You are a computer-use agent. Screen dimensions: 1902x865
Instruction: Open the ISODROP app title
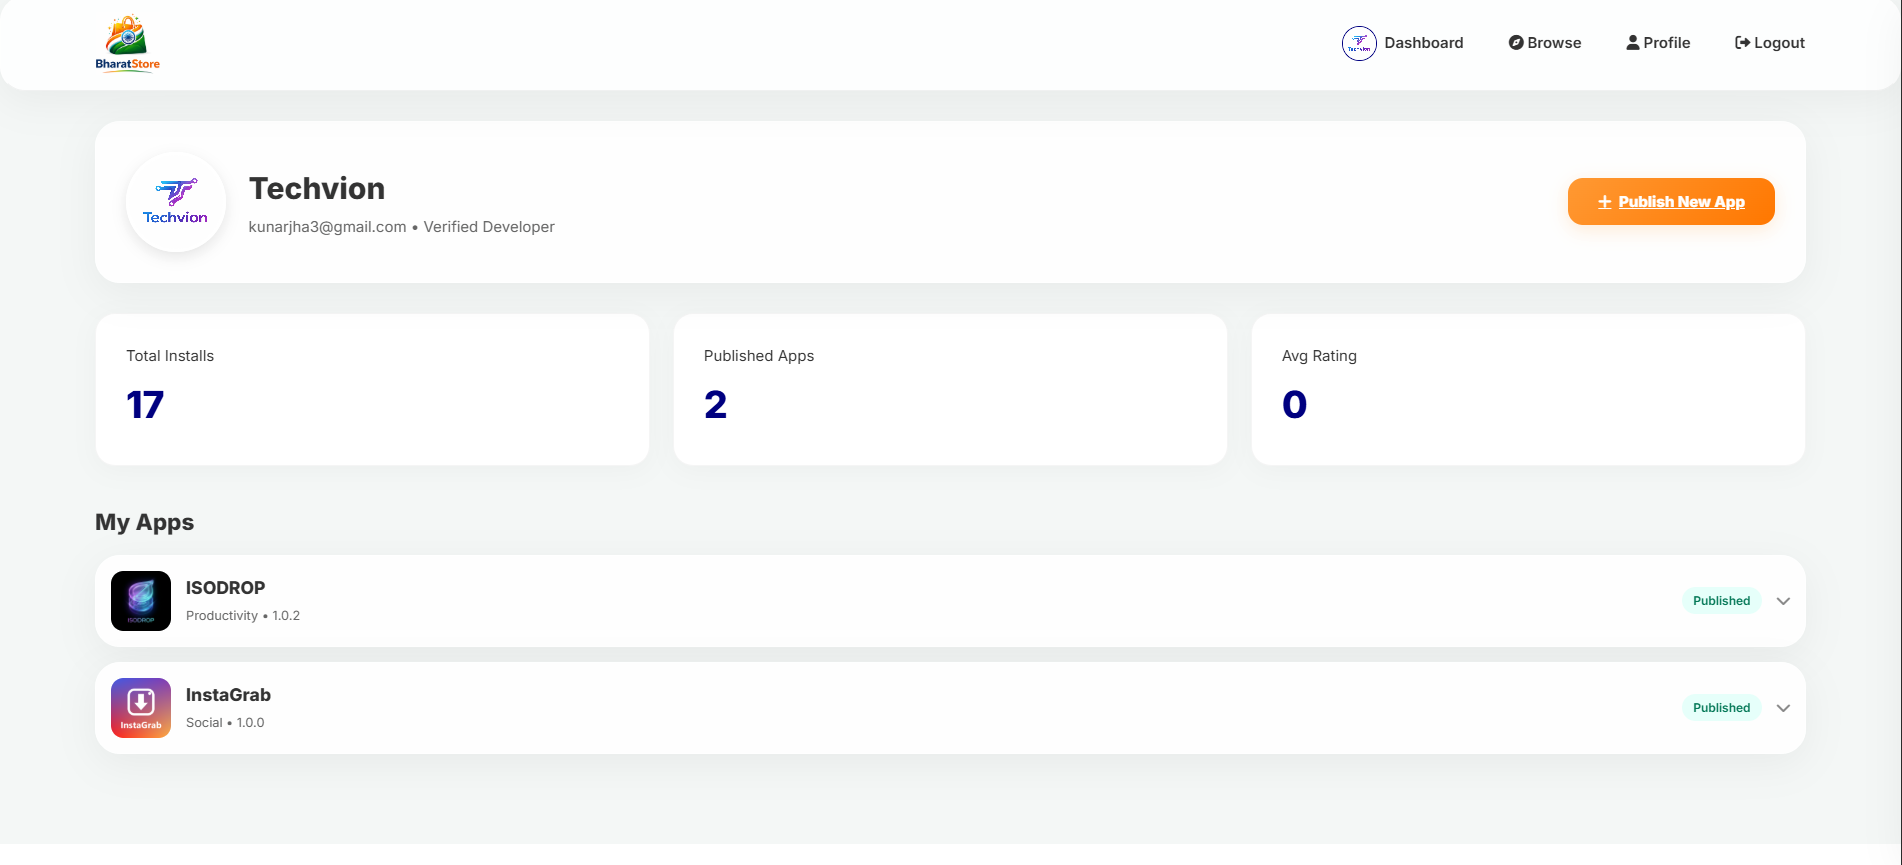click(225, 588)
